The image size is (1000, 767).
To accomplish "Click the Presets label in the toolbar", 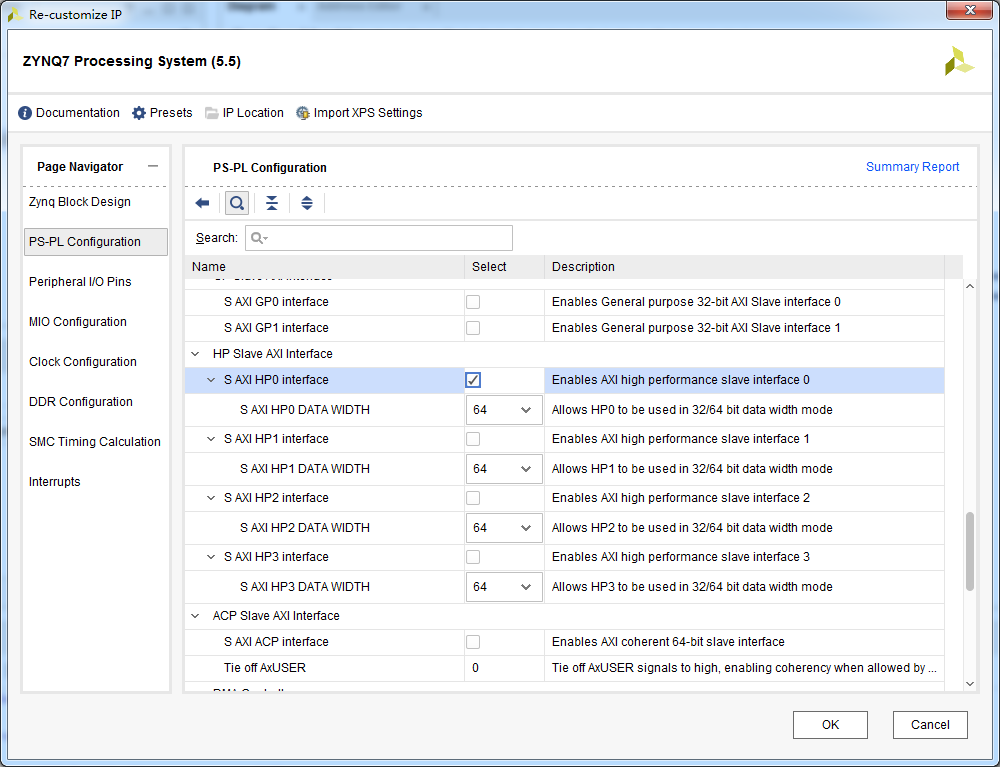I will (x=171, y=113).
